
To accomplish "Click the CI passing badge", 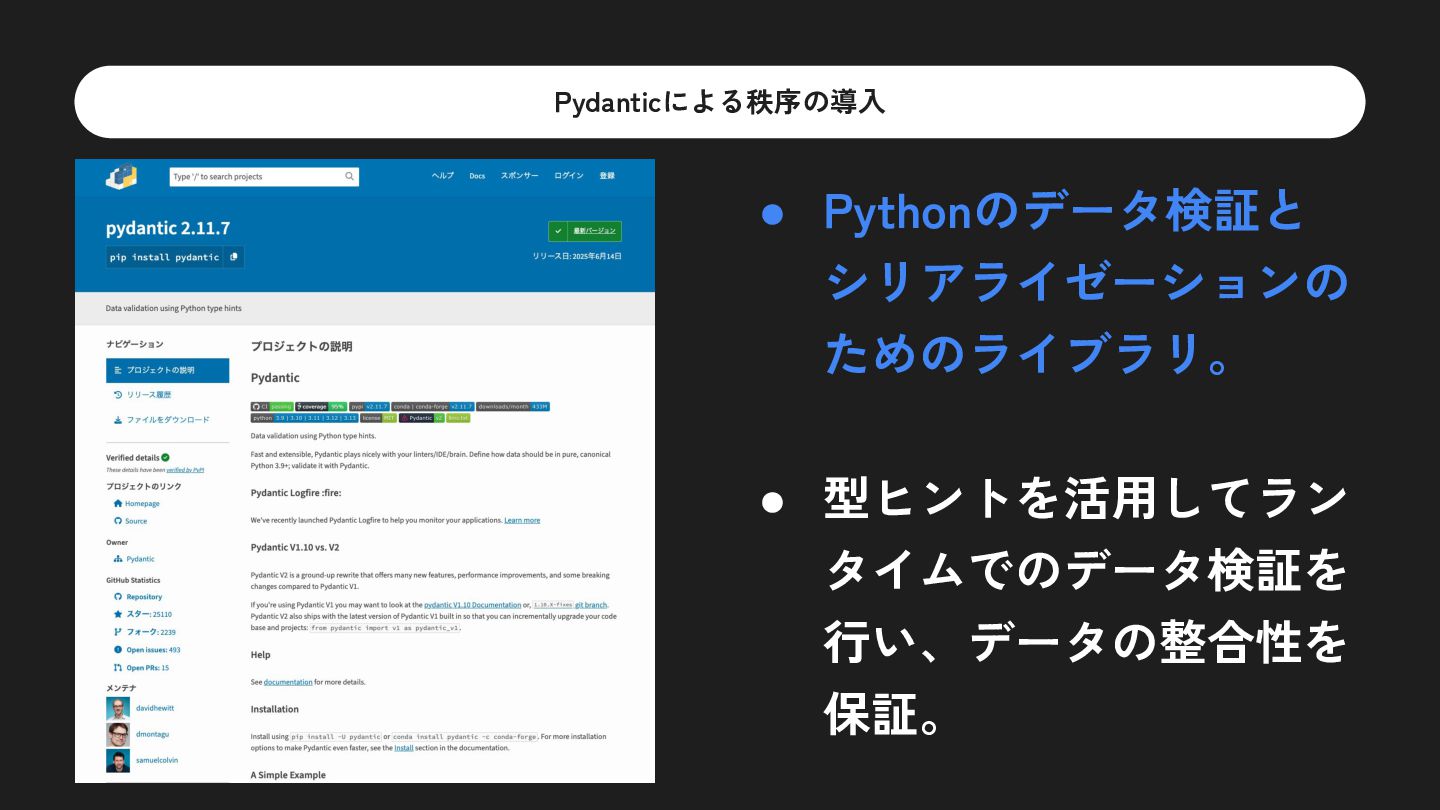I will pos(272,406).
